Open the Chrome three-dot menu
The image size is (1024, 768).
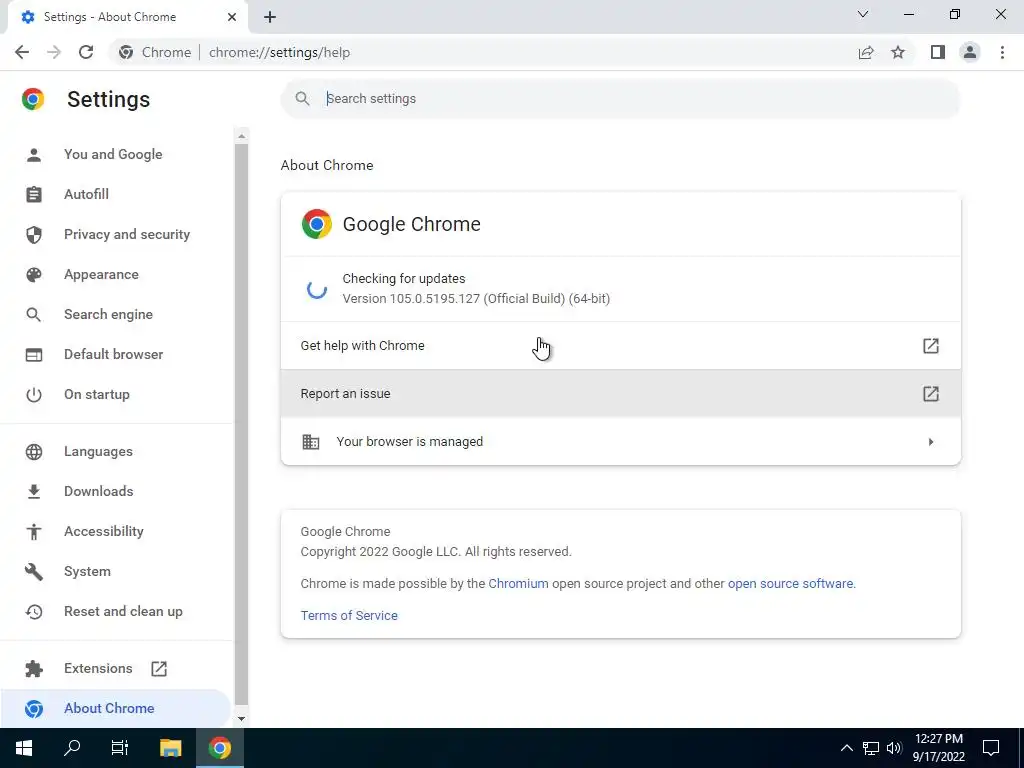coord(1002,52)
